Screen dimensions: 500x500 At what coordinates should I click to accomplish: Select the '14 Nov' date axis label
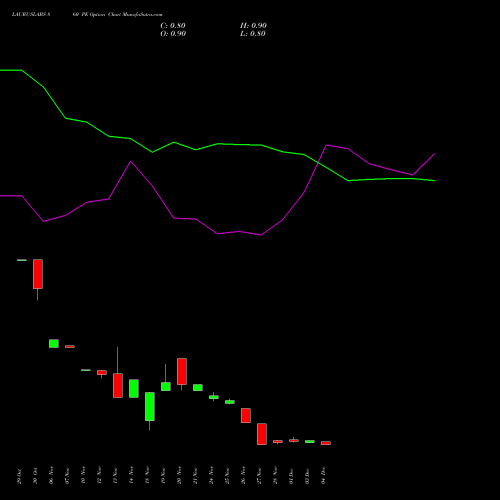click(x=131, y=476)
